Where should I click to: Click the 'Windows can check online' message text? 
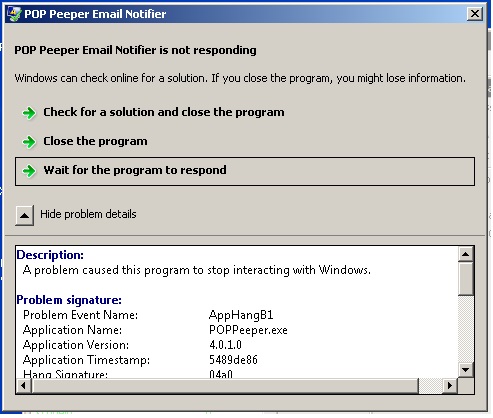click(240, 78)
